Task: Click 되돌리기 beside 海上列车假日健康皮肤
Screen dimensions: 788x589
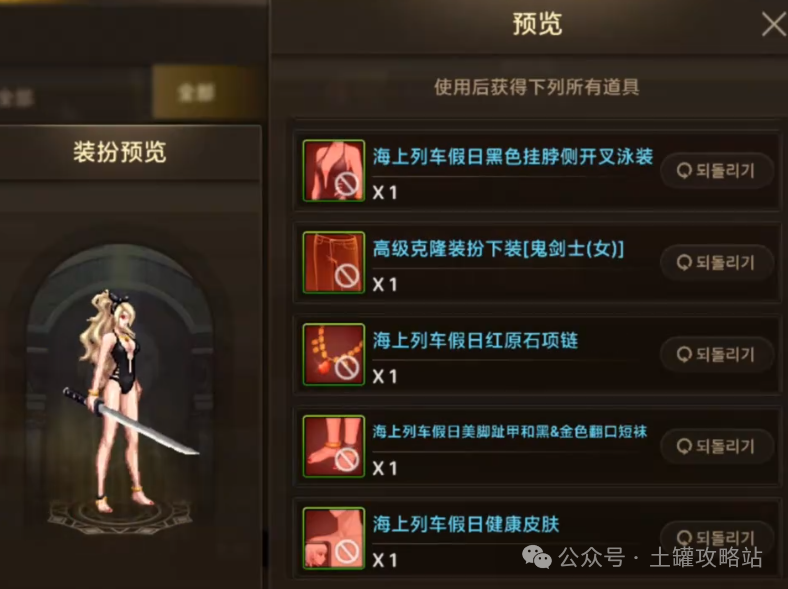Action: [x=717, y=537]
